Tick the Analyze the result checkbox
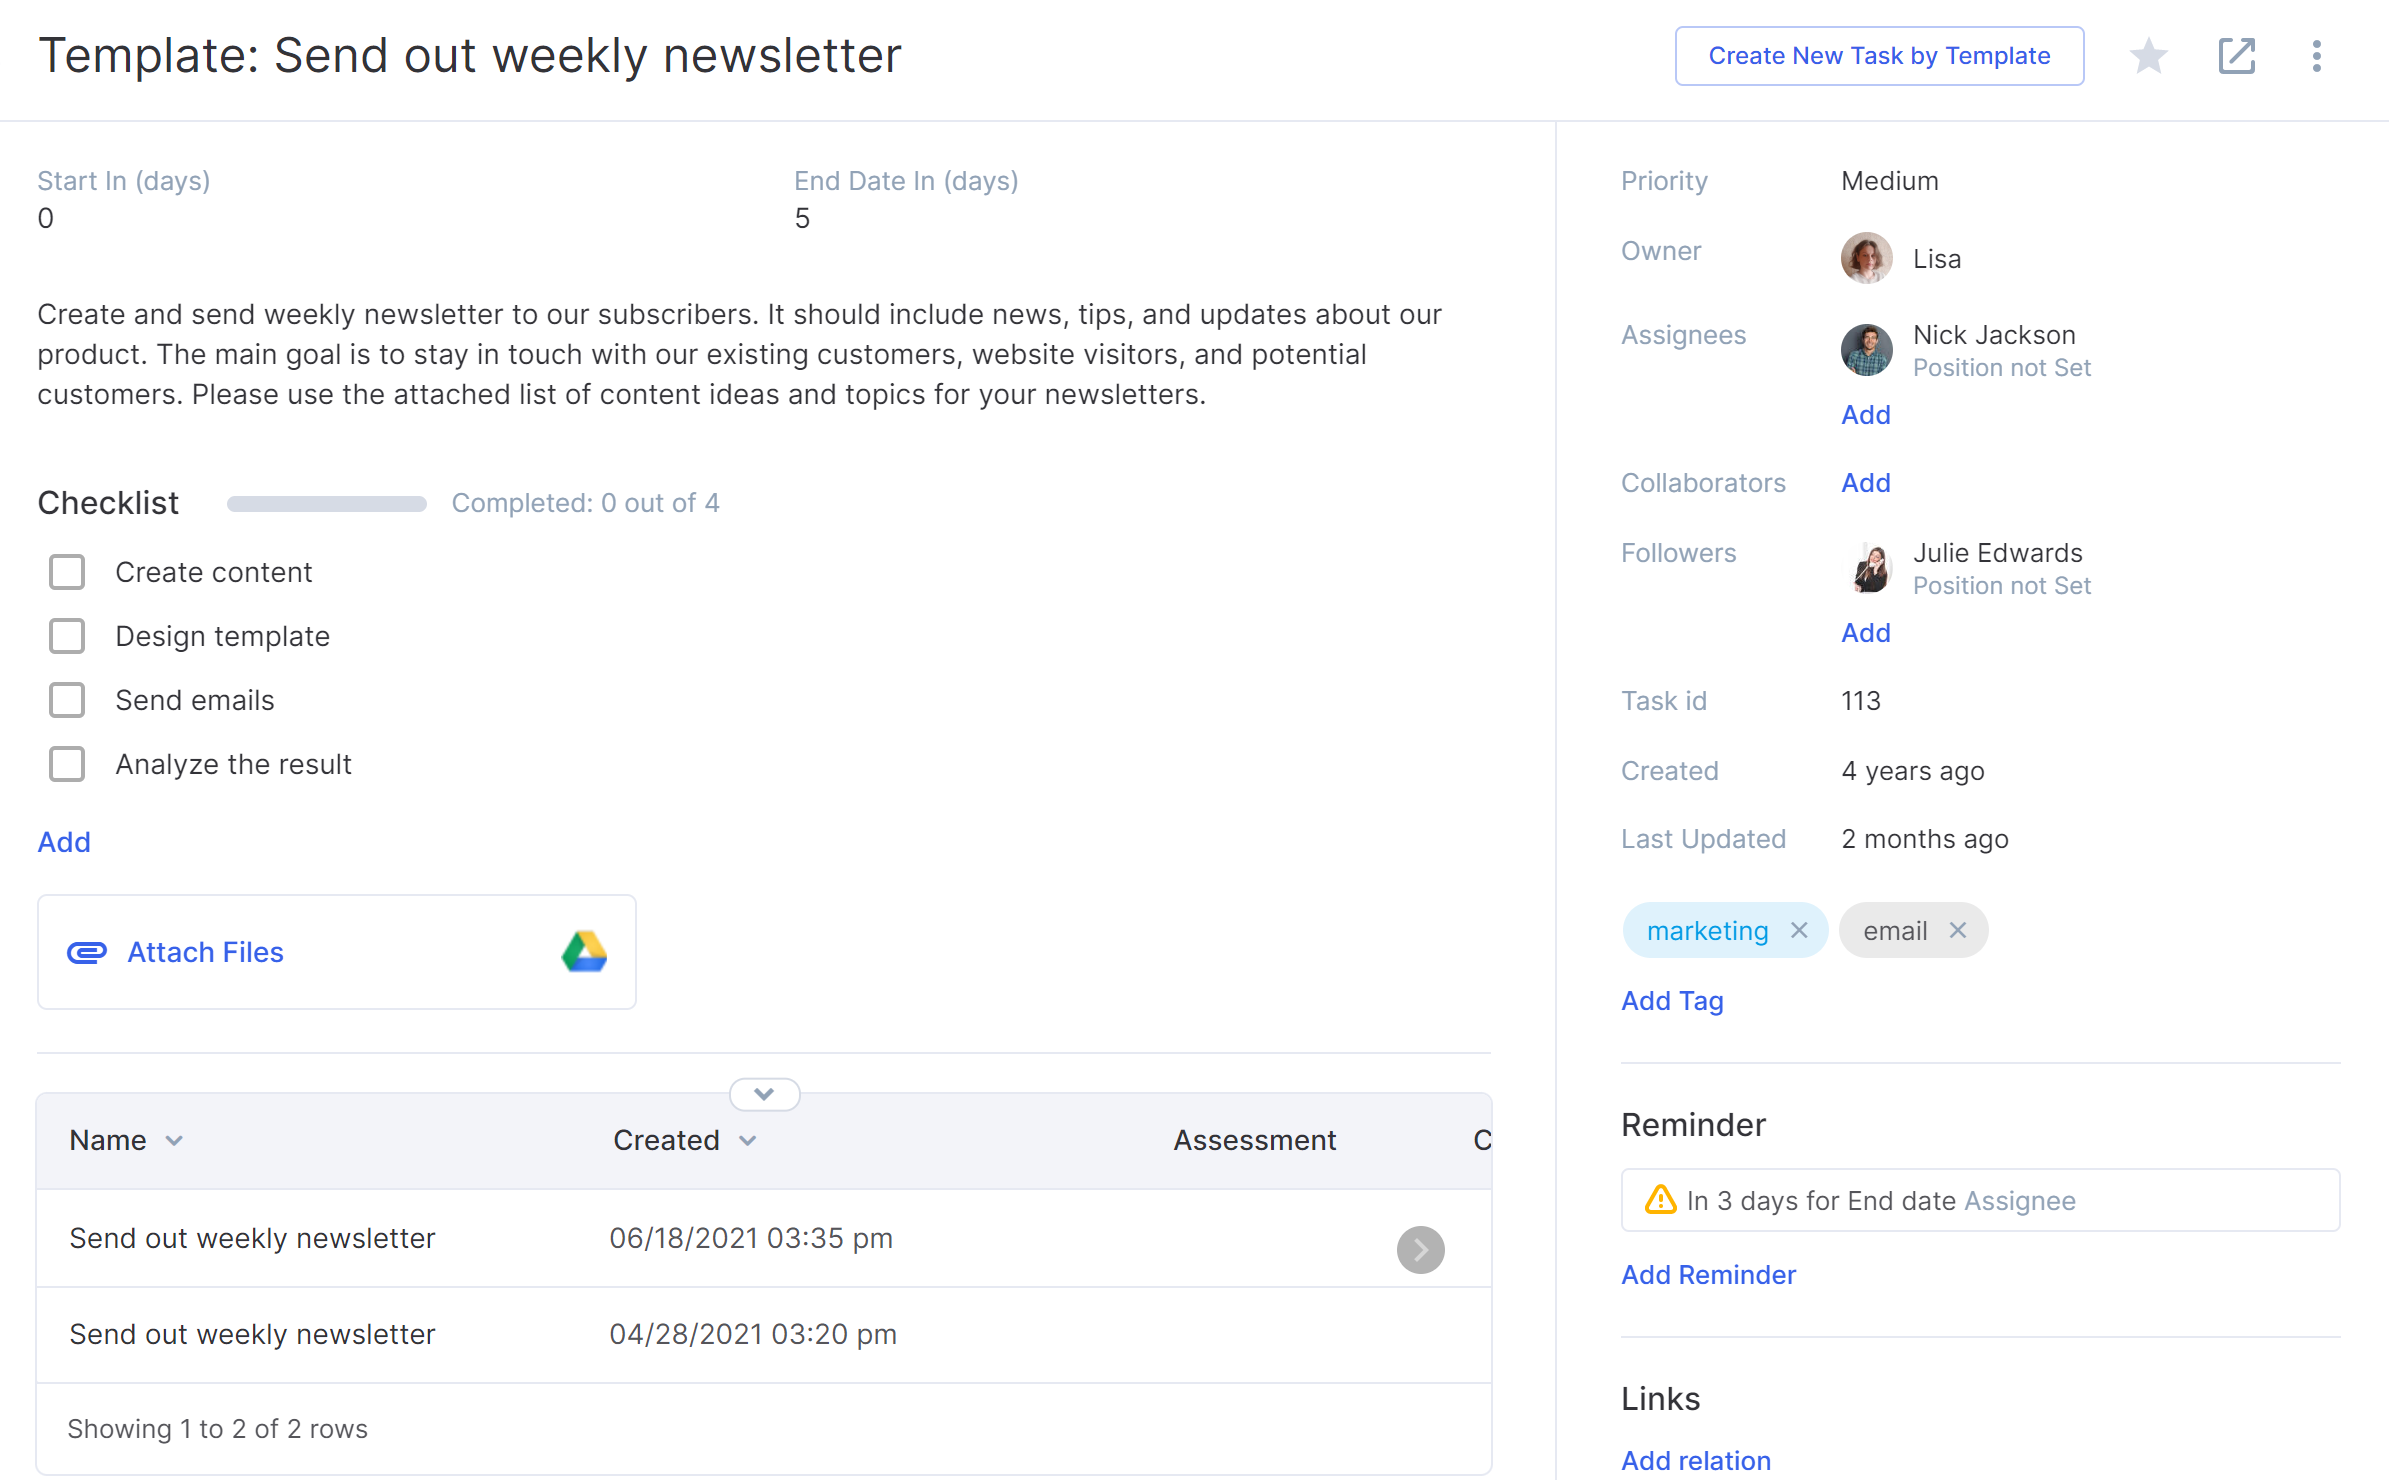 click(x=67, y=764)
